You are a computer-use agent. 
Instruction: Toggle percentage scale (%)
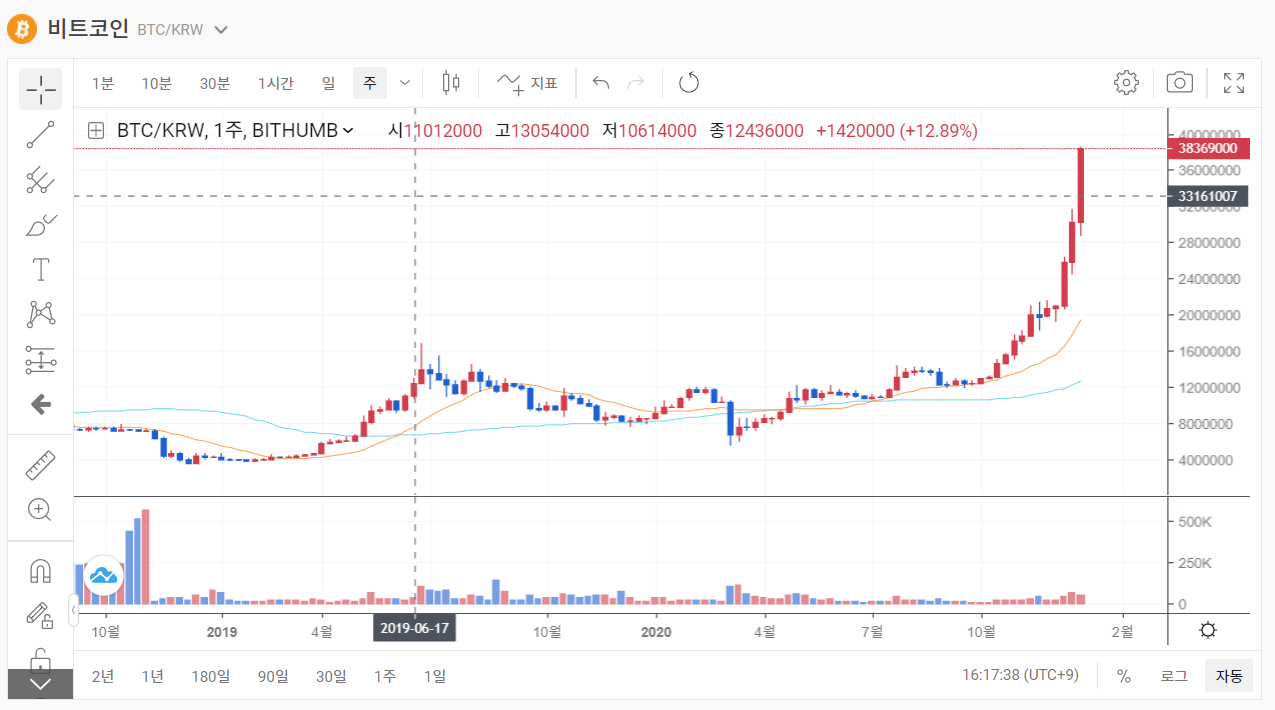coord(1124,676)
